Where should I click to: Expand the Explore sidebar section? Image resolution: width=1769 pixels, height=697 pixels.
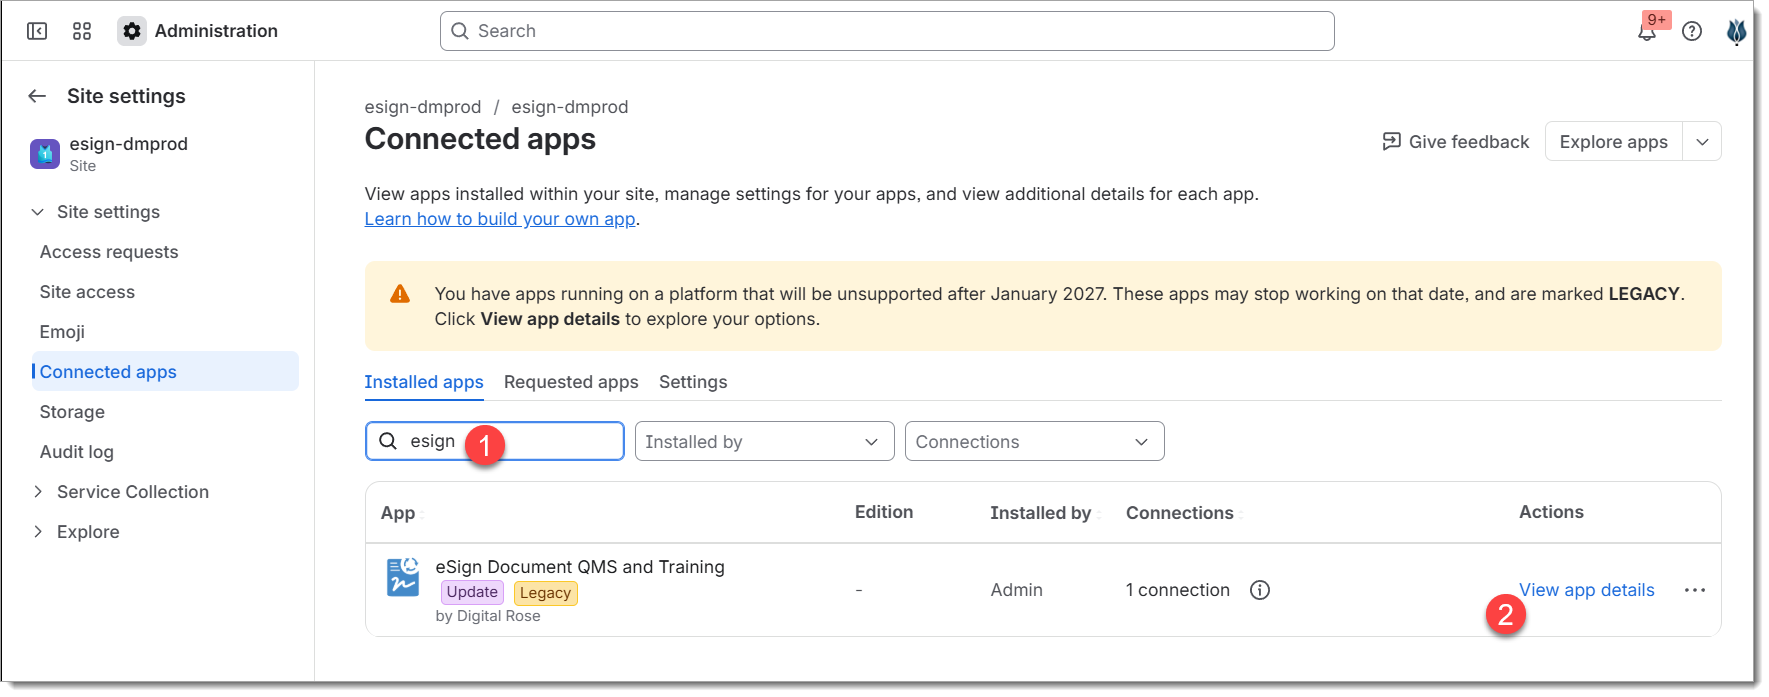tap(38, 532)
